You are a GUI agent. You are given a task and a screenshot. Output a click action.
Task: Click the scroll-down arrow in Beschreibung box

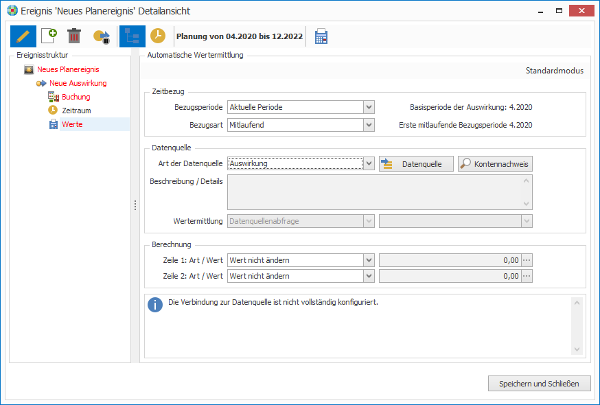[527, 204]
